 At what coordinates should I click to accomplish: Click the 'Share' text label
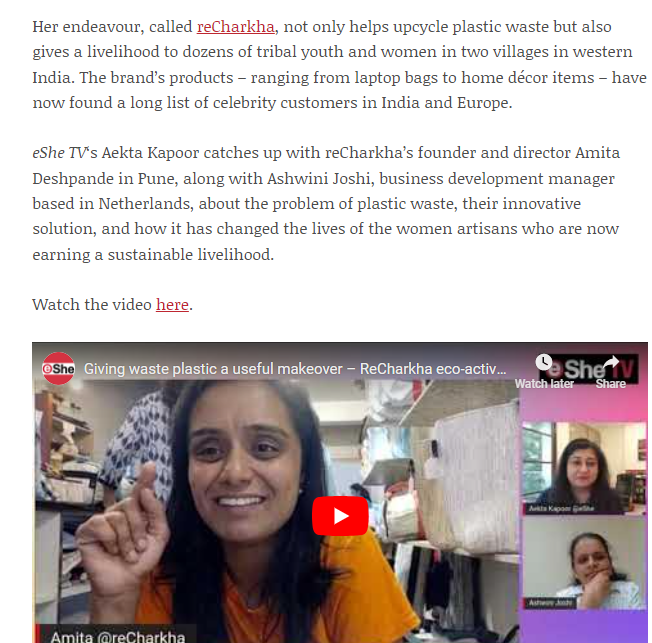coord(610,384)
